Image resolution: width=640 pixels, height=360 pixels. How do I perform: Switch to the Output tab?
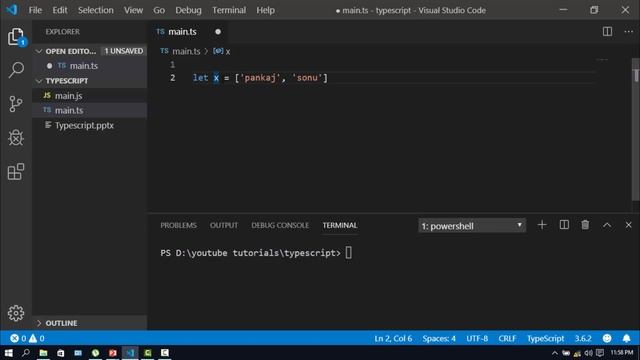224,225
